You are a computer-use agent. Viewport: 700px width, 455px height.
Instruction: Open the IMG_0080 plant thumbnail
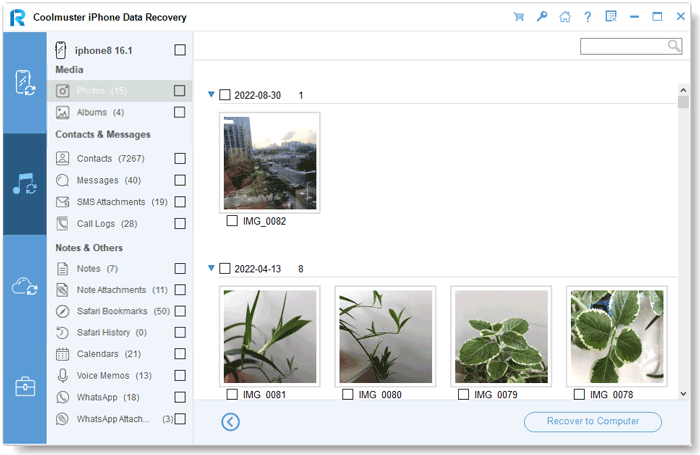coord(385,336)
